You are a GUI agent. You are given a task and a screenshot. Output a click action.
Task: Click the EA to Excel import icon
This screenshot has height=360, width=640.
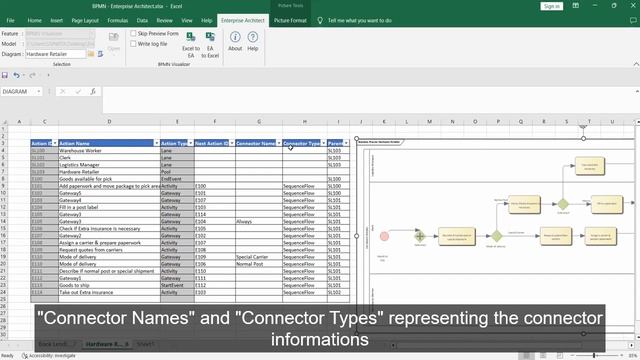tap(210, 37)
